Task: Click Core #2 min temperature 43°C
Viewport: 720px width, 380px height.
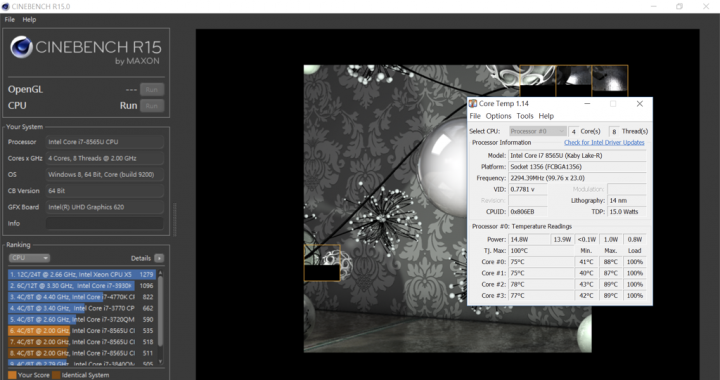Action: 586,285
